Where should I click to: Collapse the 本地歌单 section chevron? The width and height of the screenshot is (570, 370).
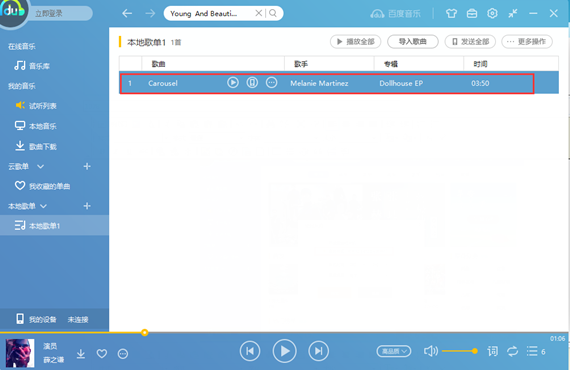coord(43,206)
